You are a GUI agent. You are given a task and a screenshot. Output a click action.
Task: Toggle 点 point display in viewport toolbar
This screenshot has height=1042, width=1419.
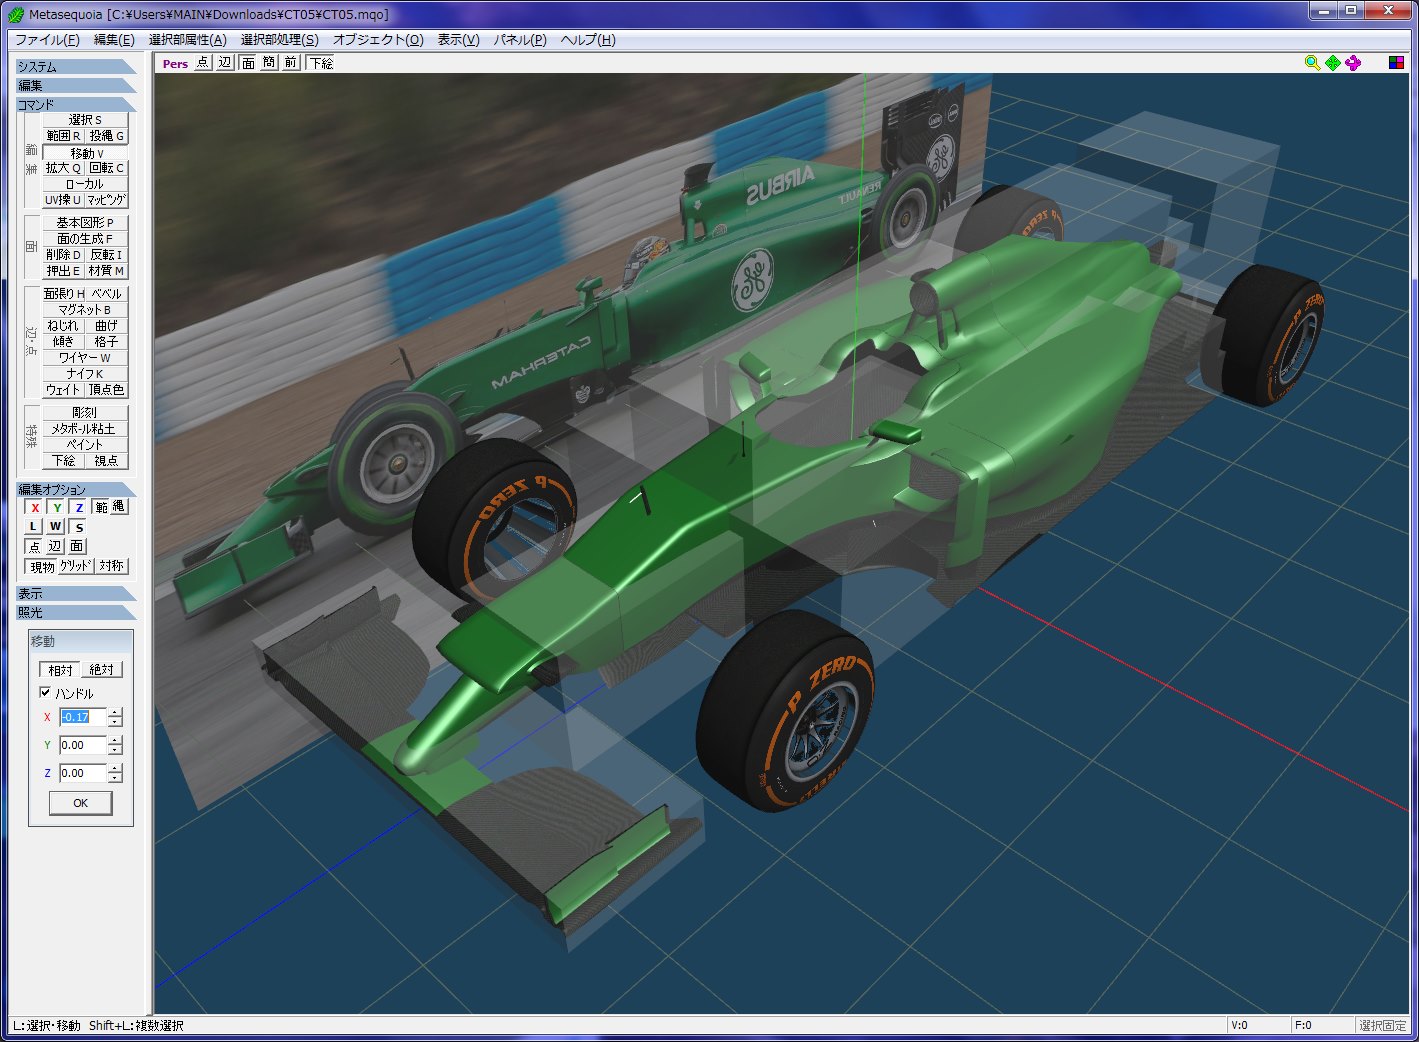point(202,62)
